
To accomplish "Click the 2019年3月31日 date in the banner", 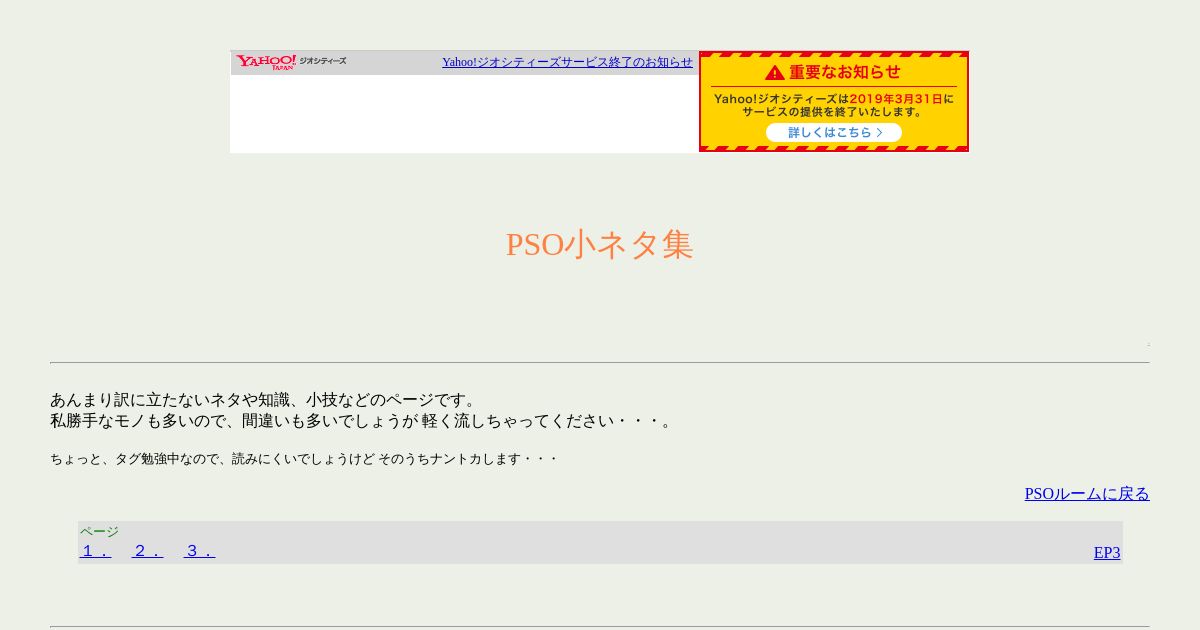I will point(895,99).
